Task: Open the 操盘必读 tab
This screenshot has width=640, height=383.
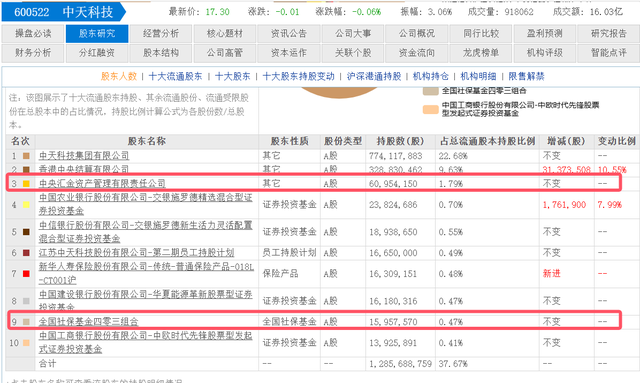Action: click(33, 33)
